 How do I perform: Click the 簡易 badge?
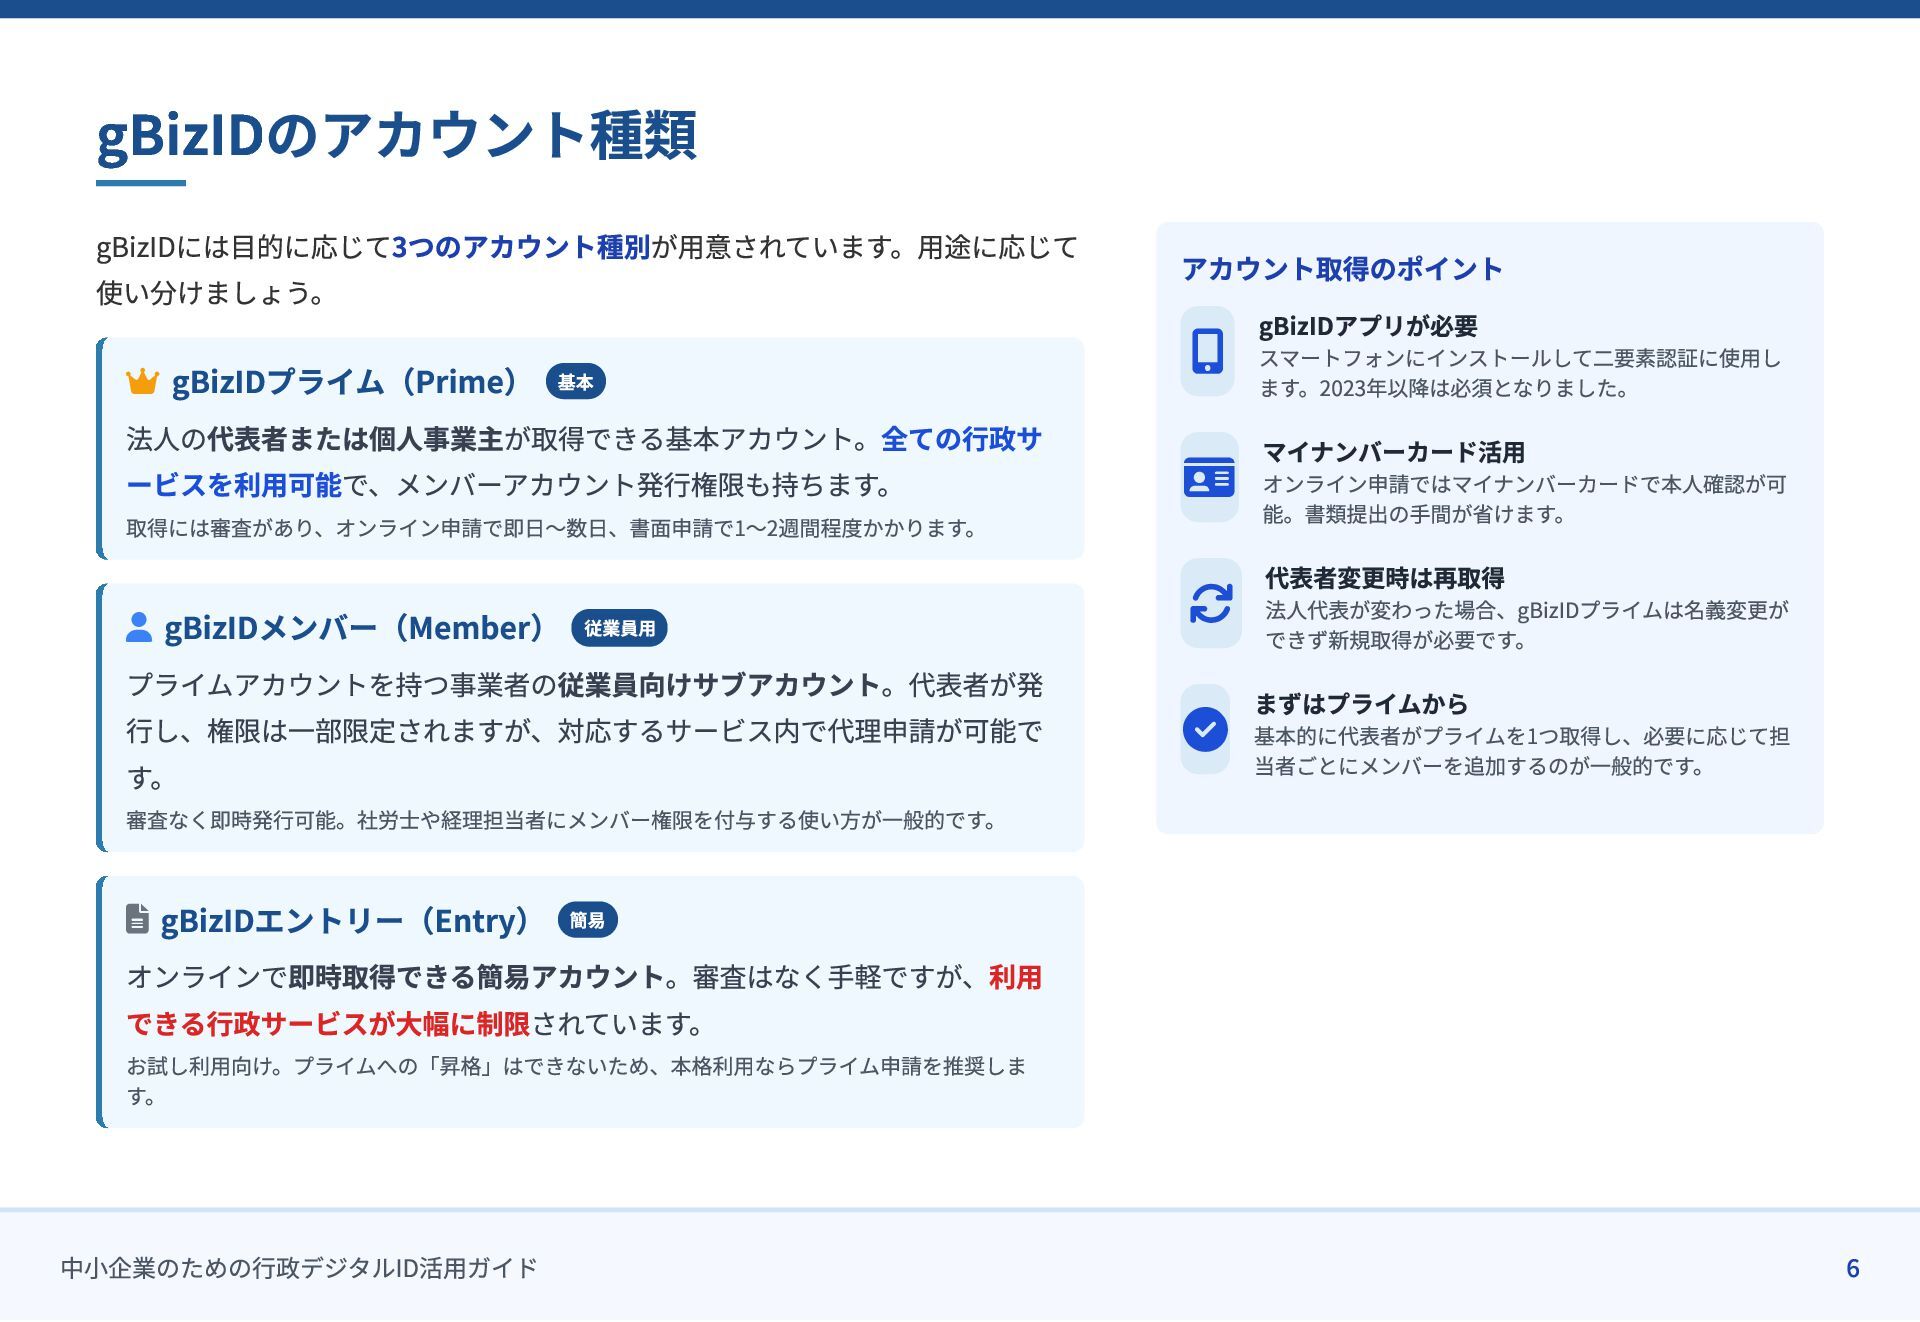click(587, 920)
